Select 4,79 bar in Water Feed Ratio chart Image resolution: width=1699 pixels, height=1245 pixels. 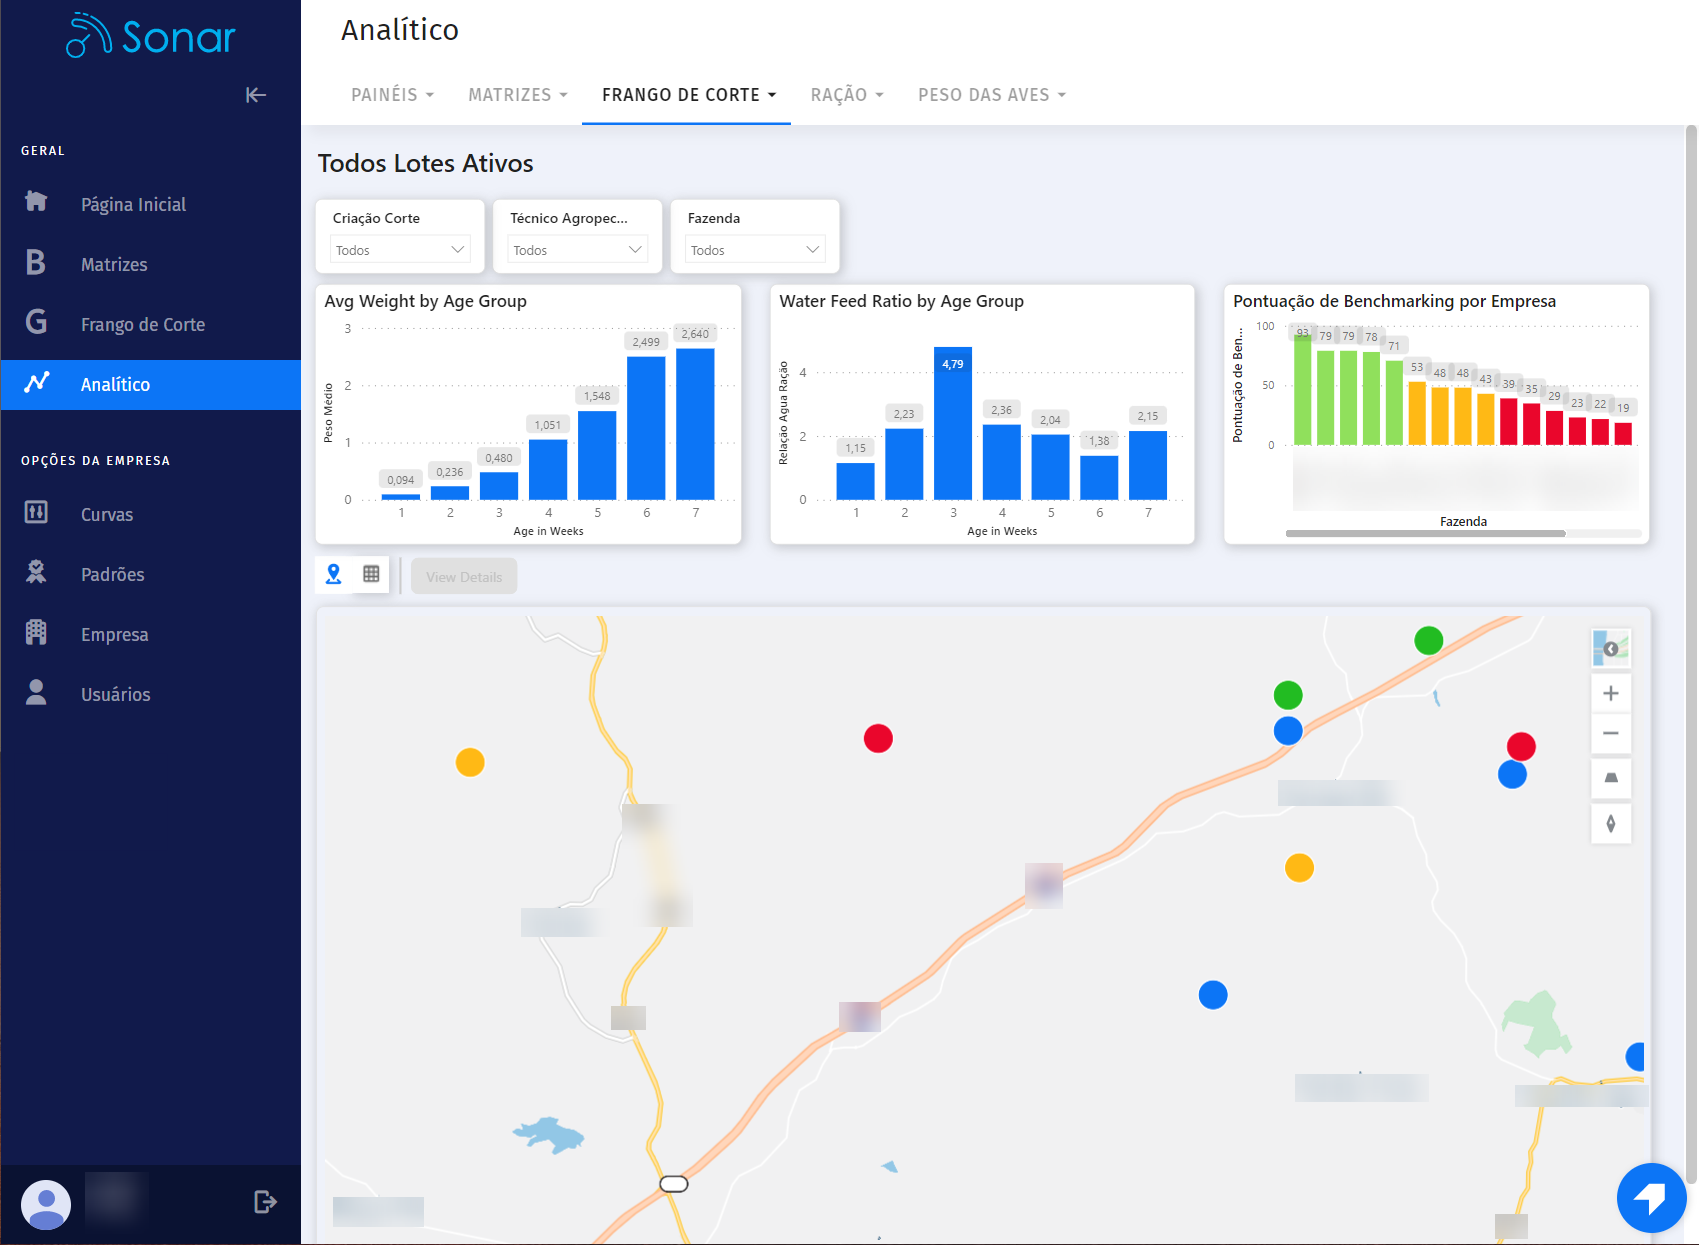tap(952, 423)
